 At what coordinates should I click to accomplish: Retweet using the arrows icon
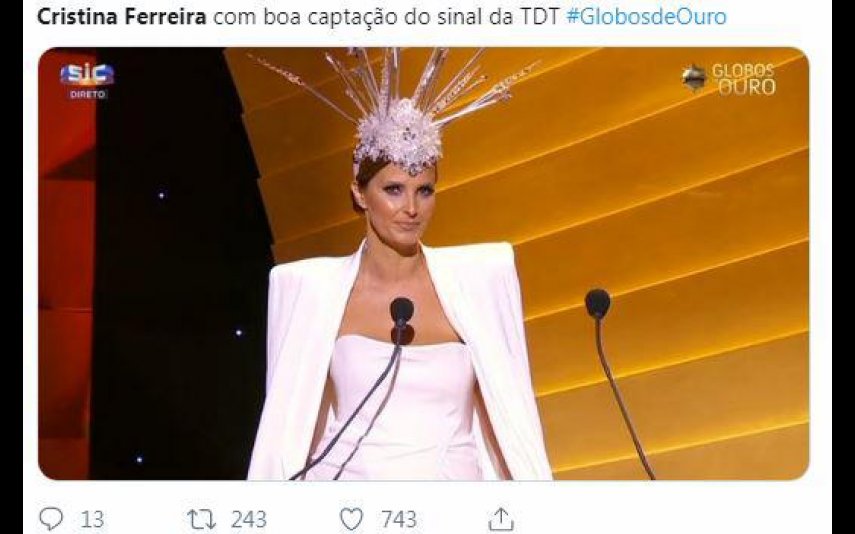[201, 519]
